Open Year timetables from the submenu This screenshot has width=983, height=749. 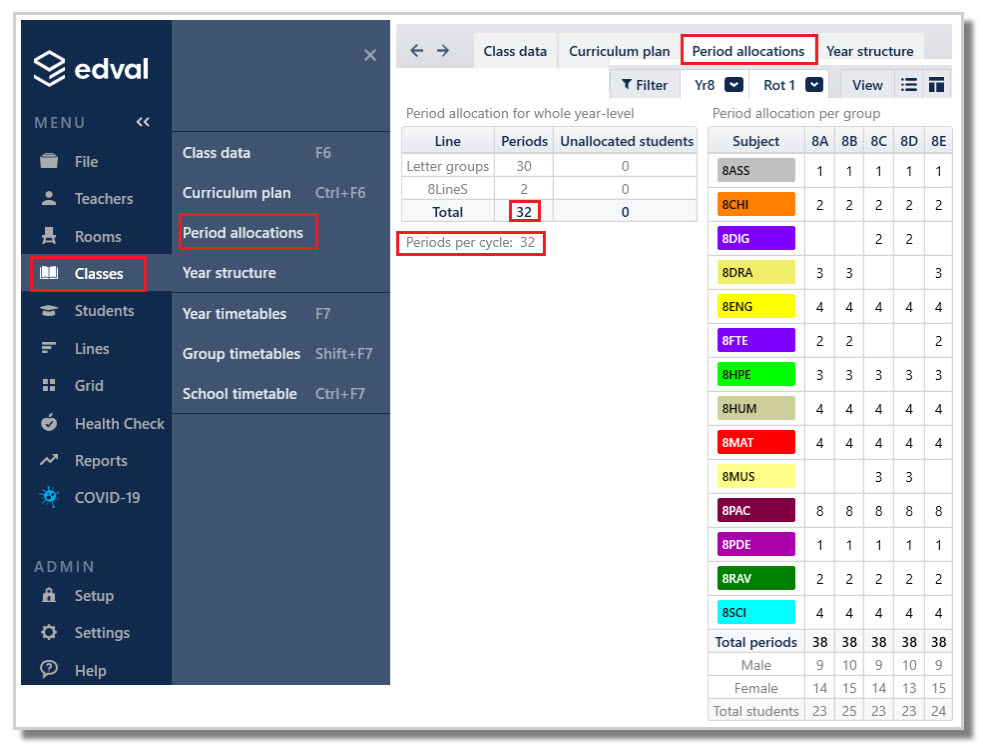tap(234, 314)
